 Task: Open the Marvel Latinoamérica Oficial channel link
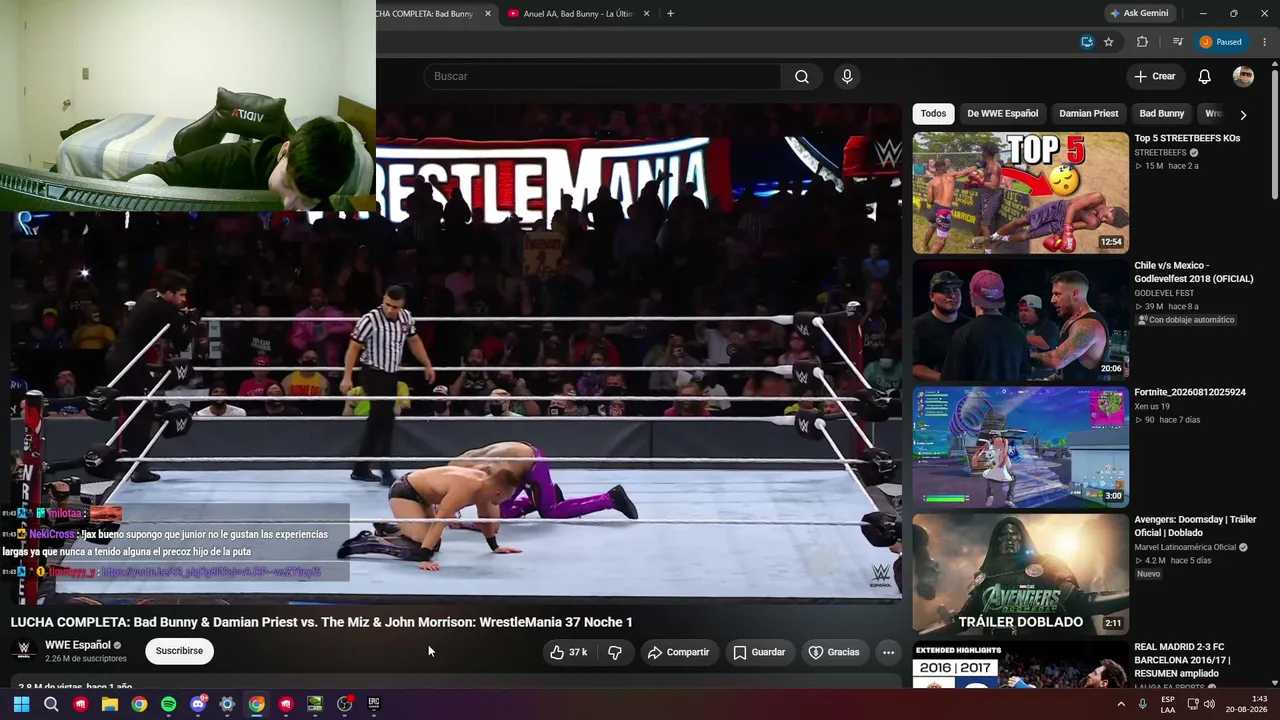(1185, 548)
